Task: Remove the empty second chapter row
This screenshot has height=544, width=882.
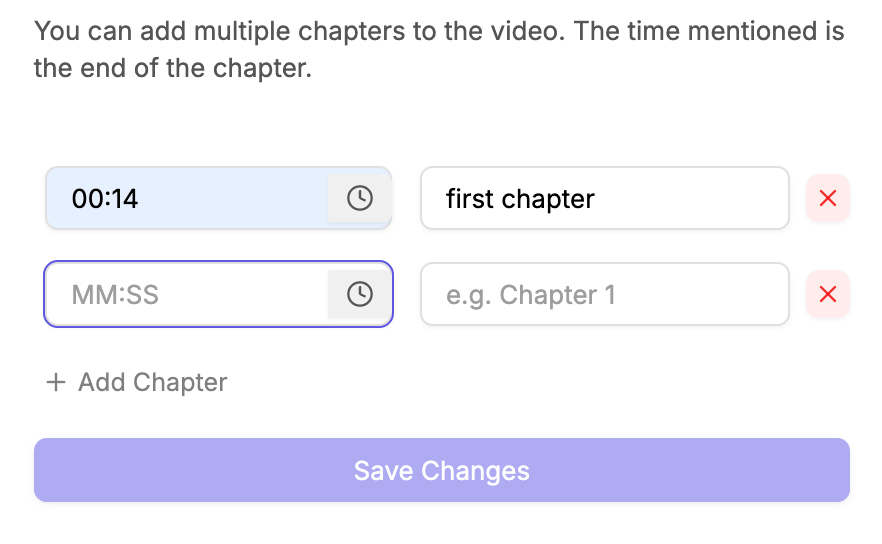Action: [x=827, y=294]
